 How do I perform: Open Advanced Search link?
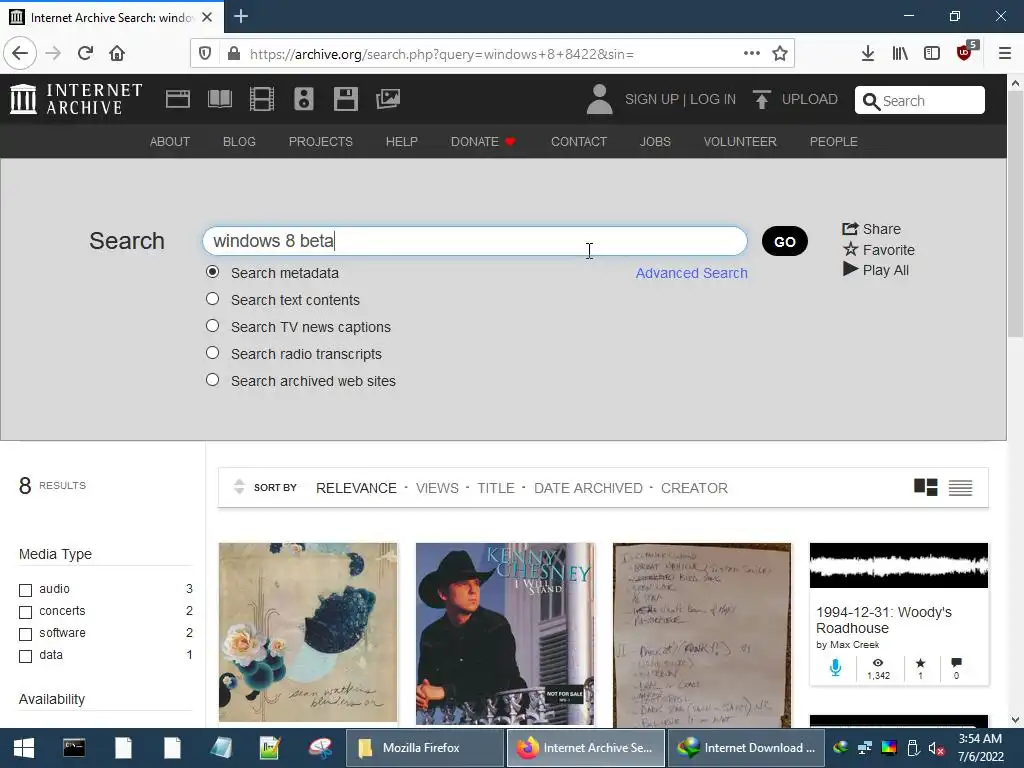(x=692, y=273)
